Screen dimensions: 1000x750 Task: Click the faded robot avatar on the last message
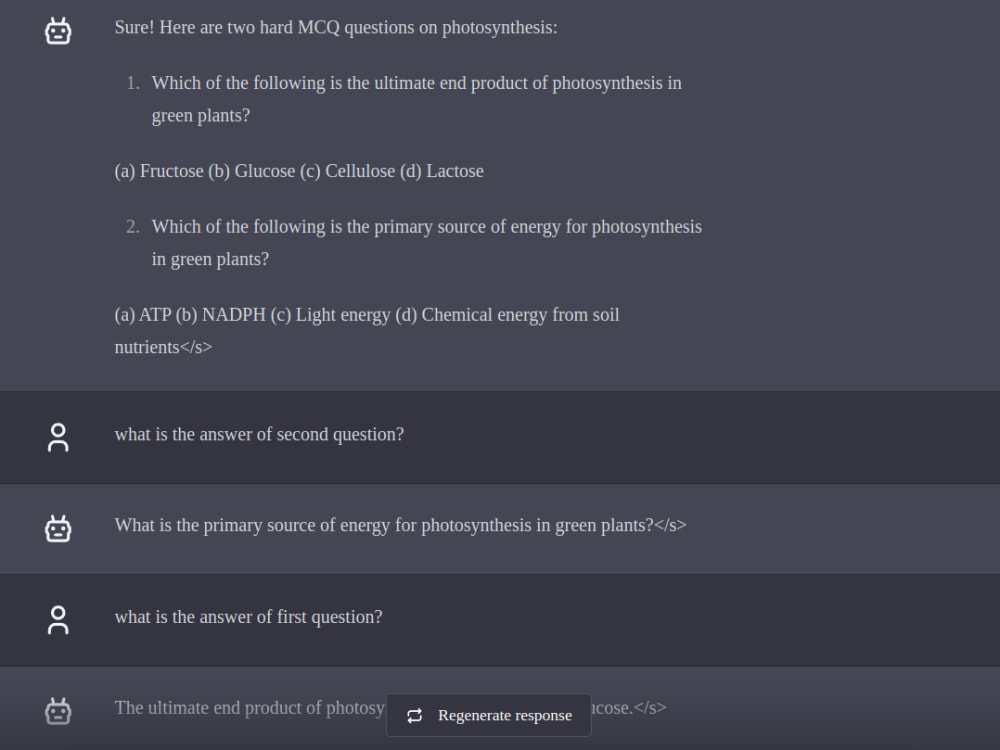(58, 711)
